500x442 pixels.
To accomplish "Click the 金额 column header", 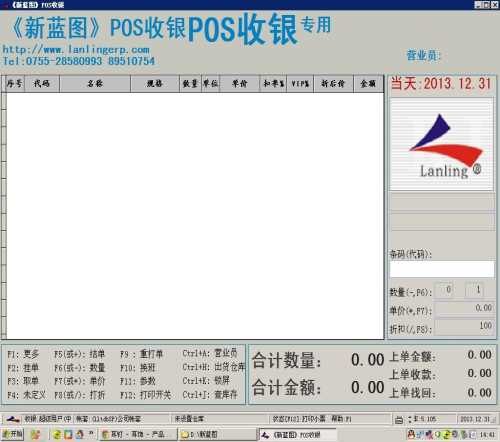I will (x=368, y=84).
